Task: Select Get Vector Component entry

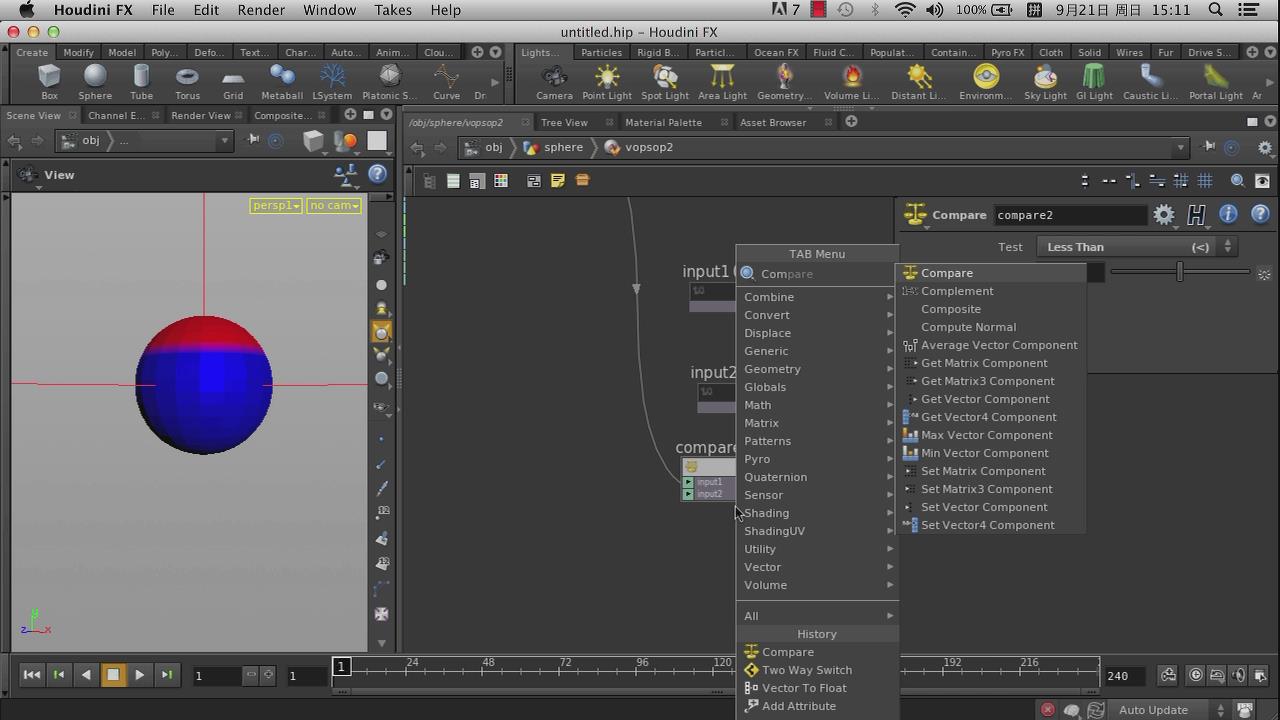Action: 990,399
